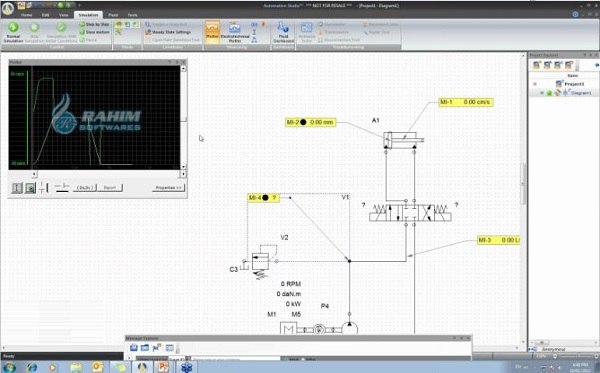This screenshot has height=373, width=600.
Task: Select relief valve V2 symbol
Action: pos(260,262)
